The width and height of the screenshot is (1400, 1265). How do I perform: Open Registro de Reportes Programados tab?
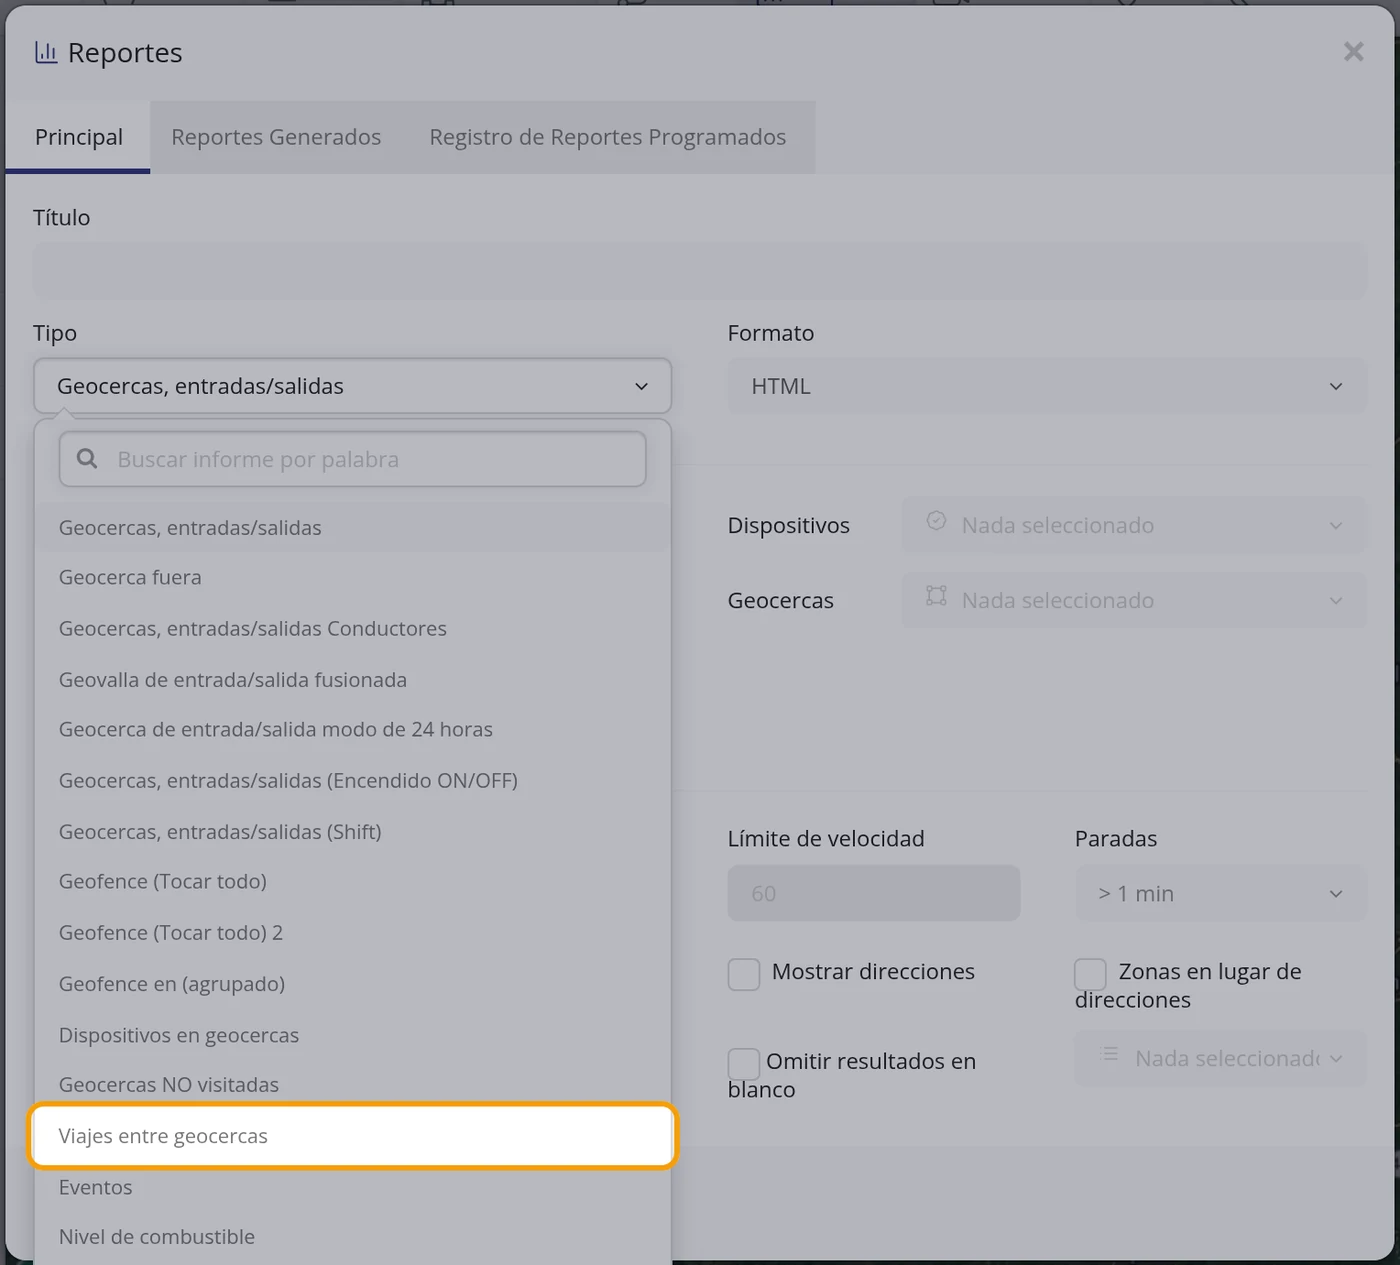(608, 137)
